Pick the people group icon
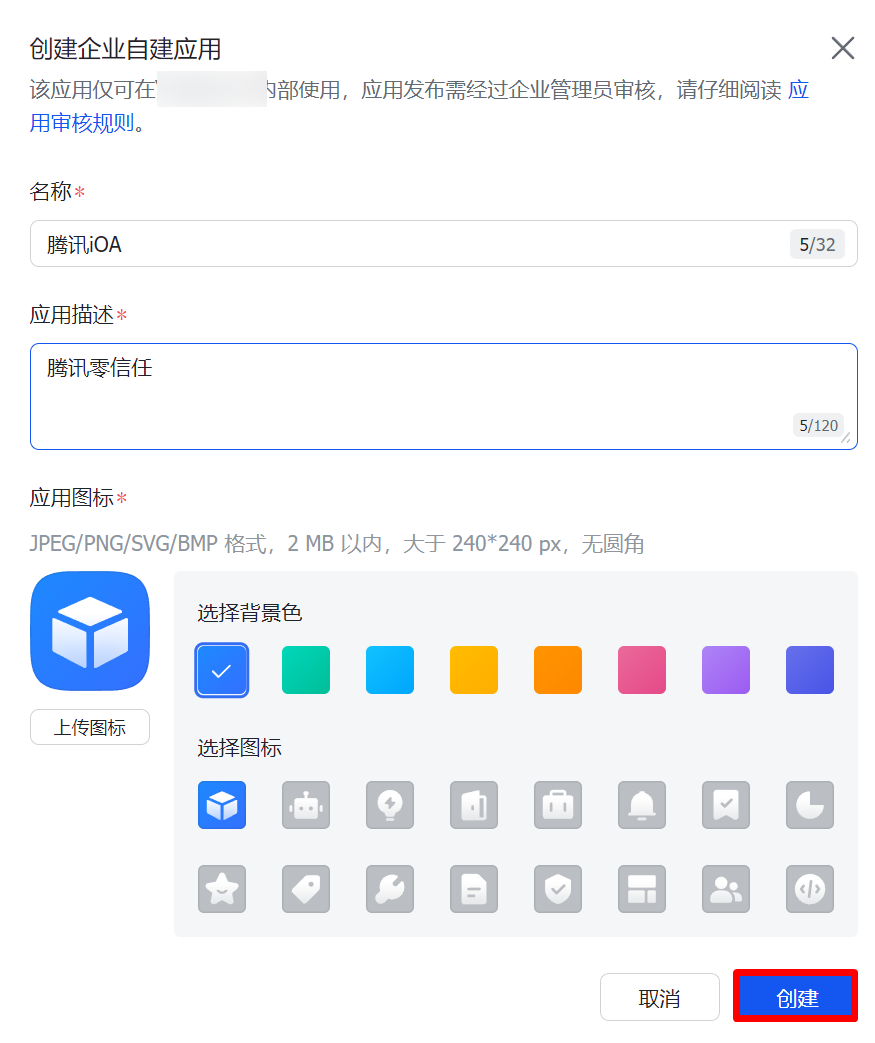This screenshot has width=875, height=1043. pos(726,889)
